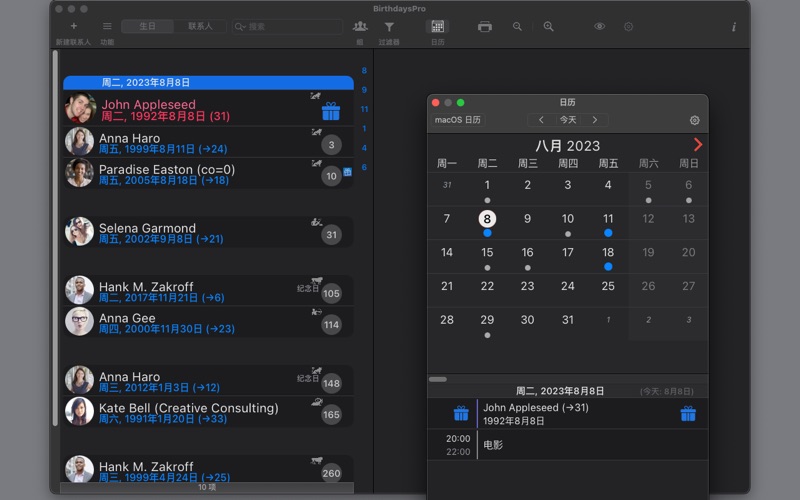Expand calendar with the red chevron arrow
Screen dimensions: 800x500
pos(697,145)
